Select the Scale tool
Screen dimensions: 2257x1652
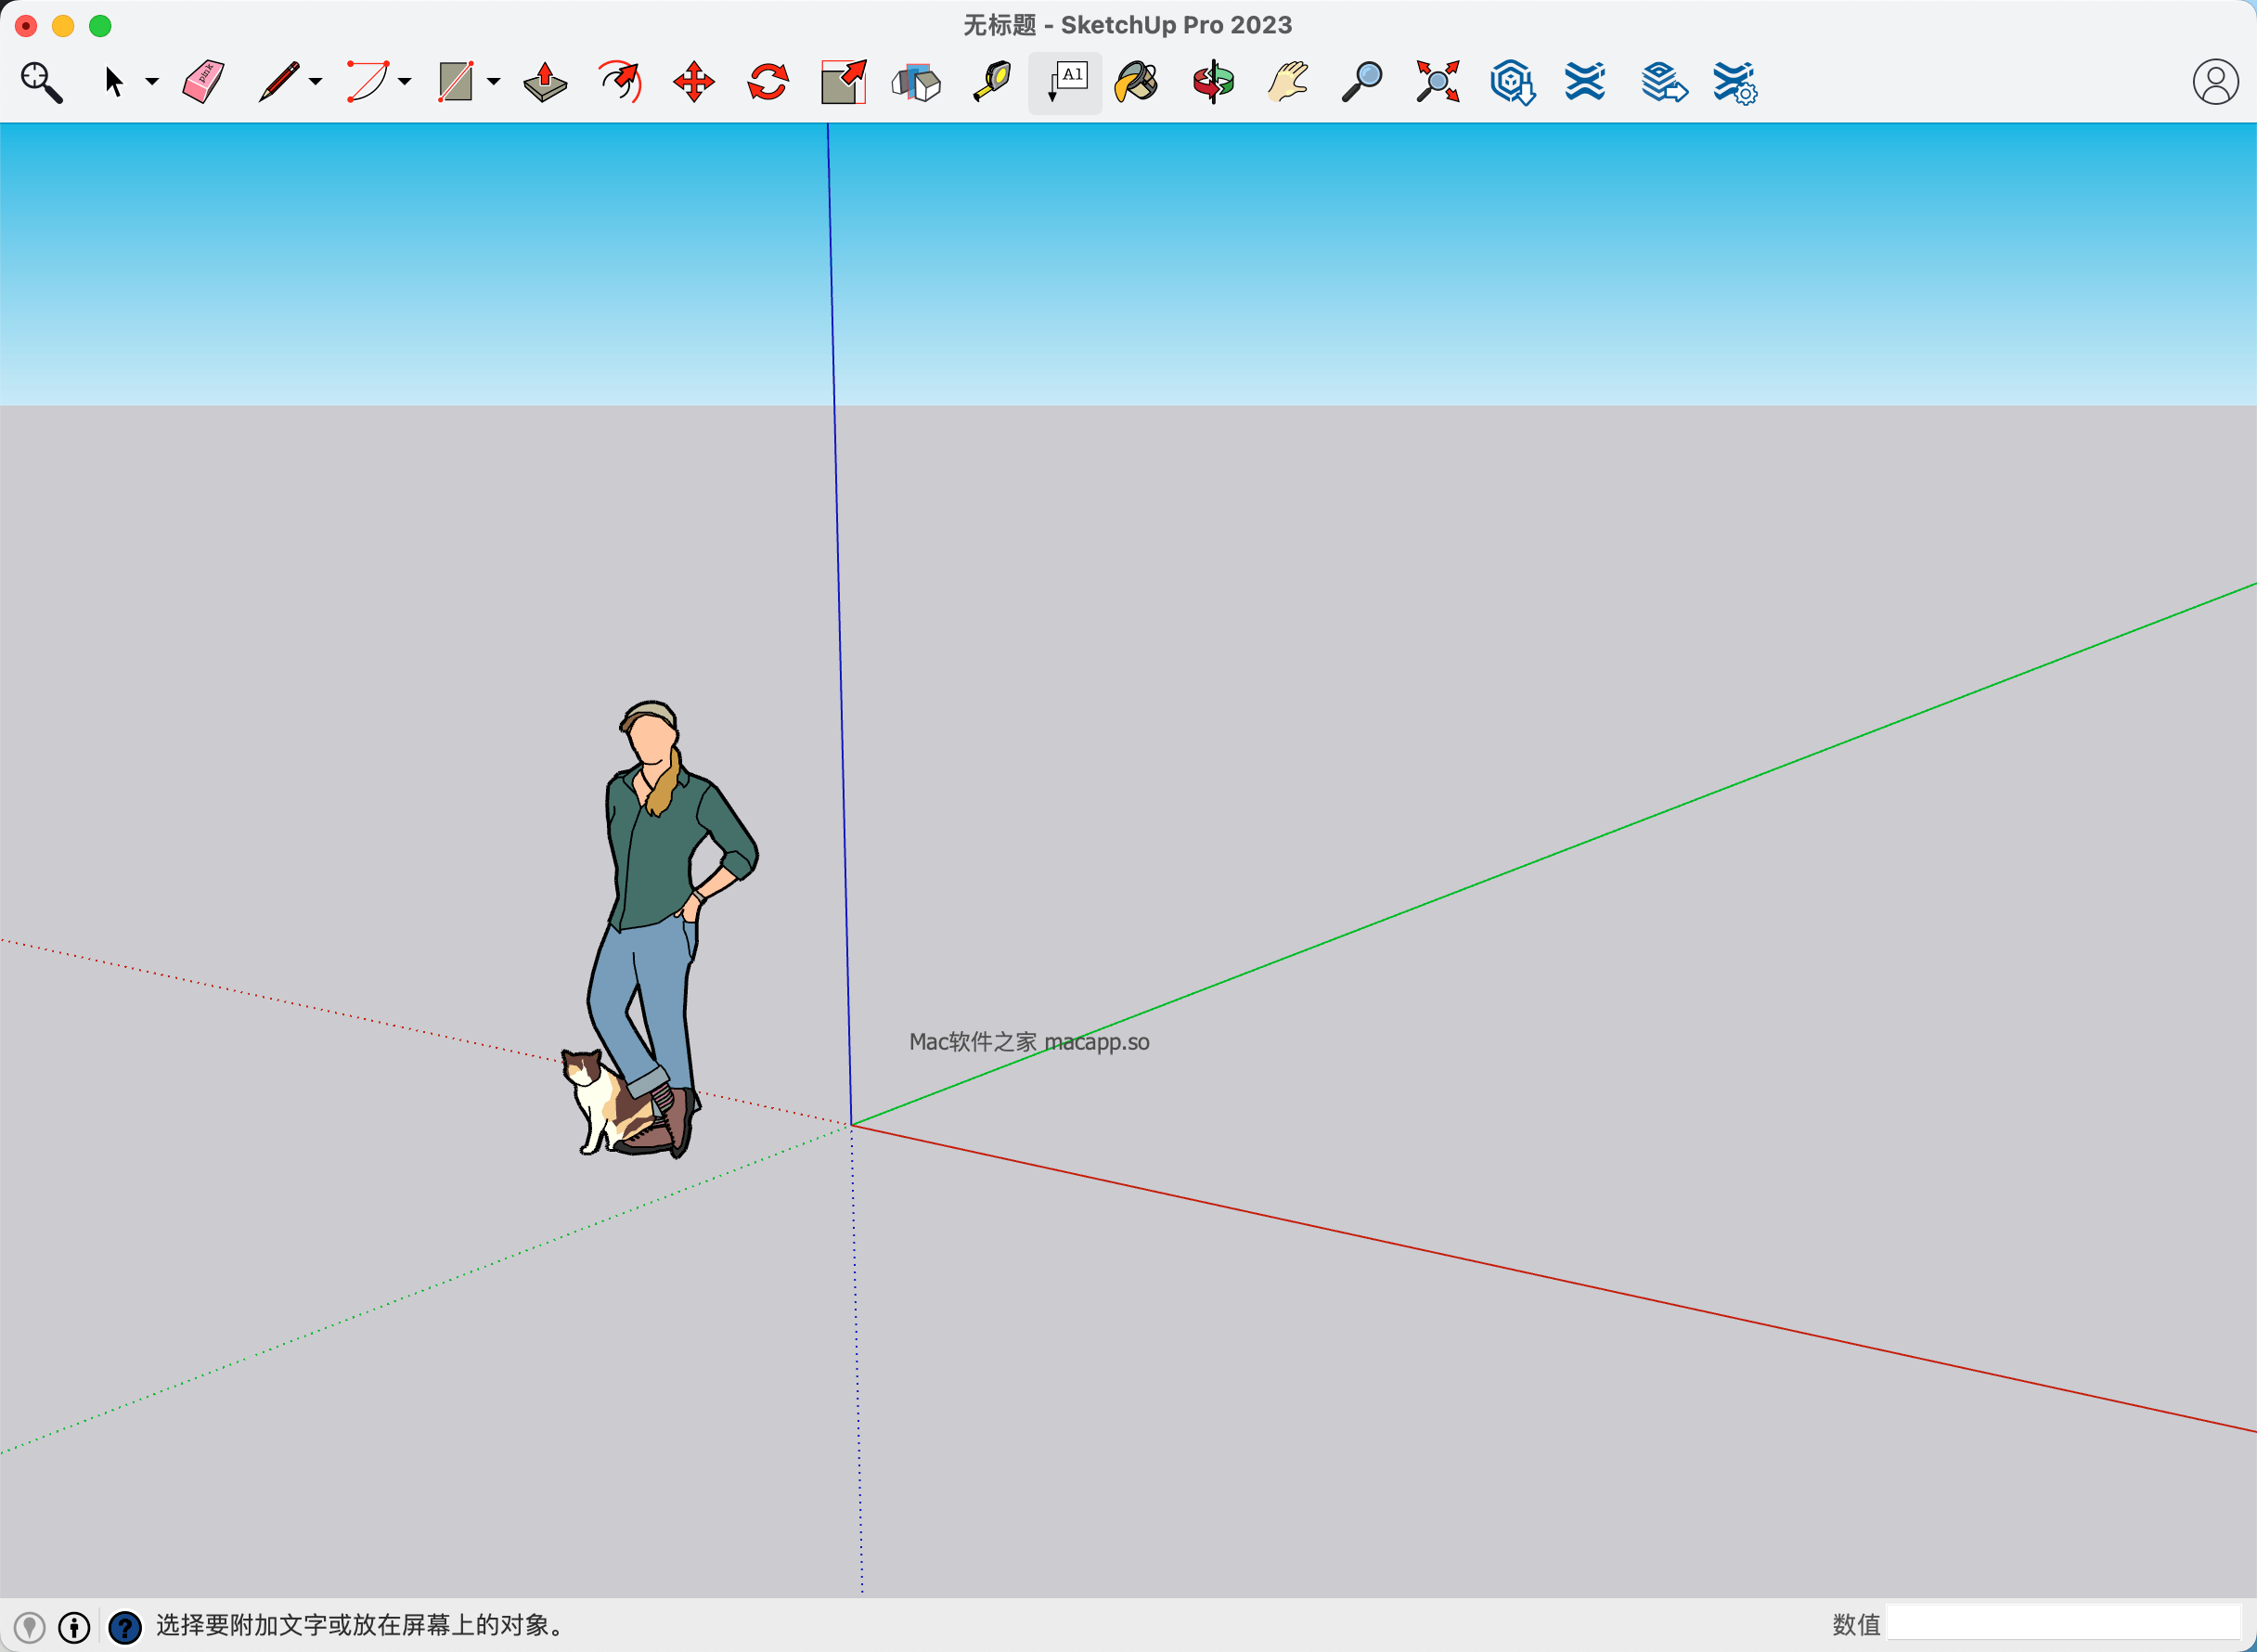coord(843,82)
